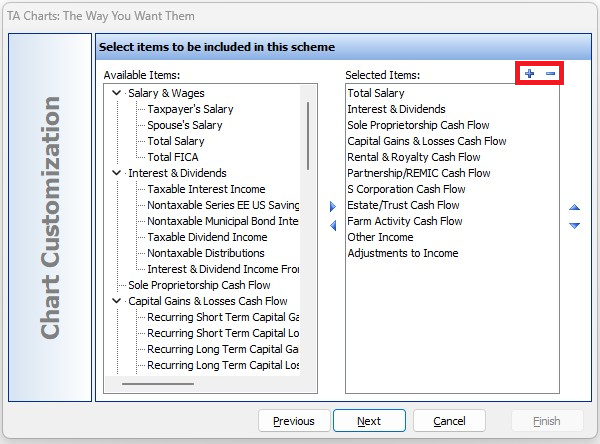Move selected item up with up arrow

(x=574, y=207)
